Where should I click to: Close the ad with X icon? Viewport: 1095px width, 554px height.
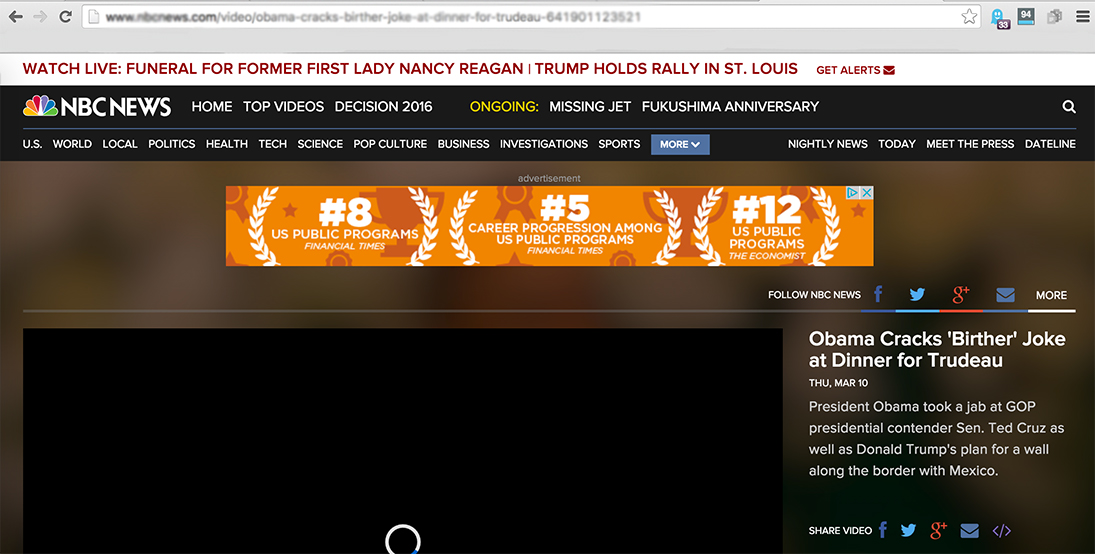pyautogui.click(x=867, y=192)
